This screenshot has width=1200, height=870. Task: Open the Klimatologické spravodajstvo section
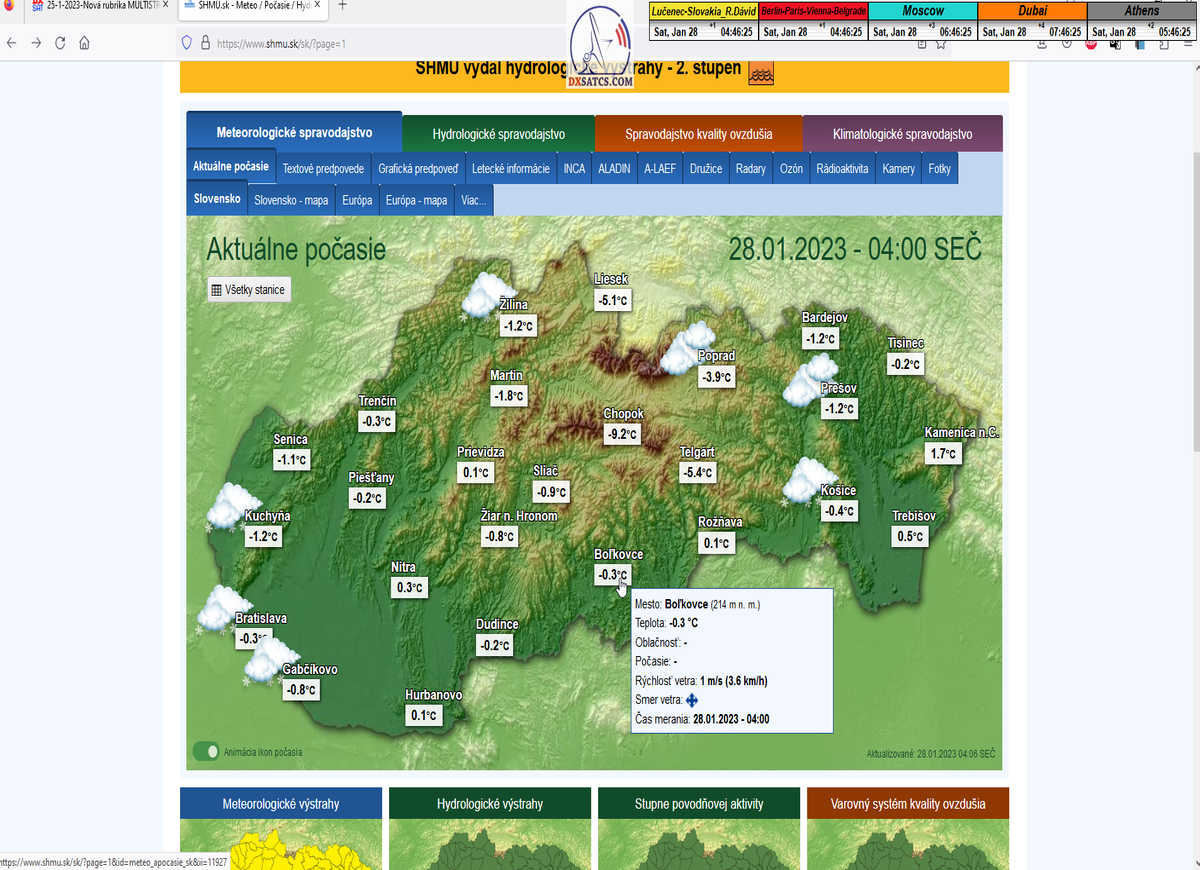tap(902, 134)
